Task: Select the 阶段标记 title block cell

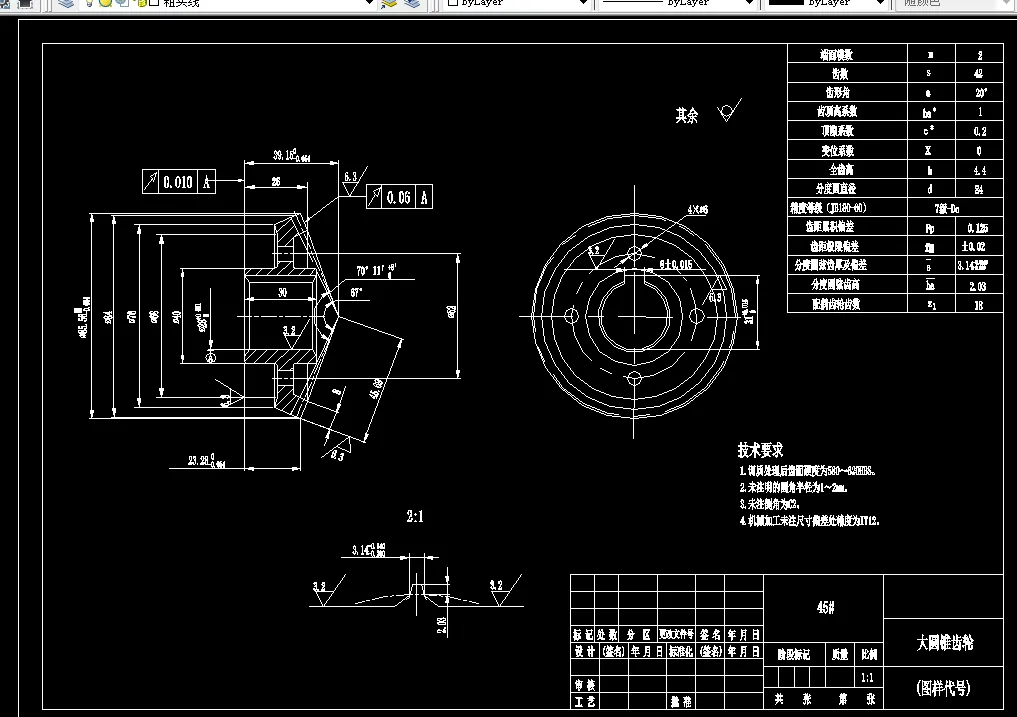Action: tap(794, 655)
